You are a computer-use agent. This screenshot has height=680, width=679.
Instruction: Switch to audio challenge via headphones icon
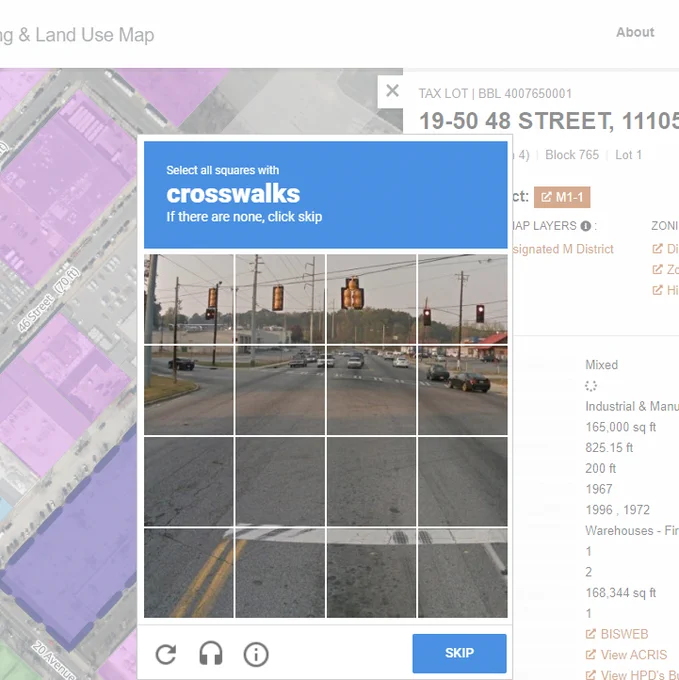211,654
